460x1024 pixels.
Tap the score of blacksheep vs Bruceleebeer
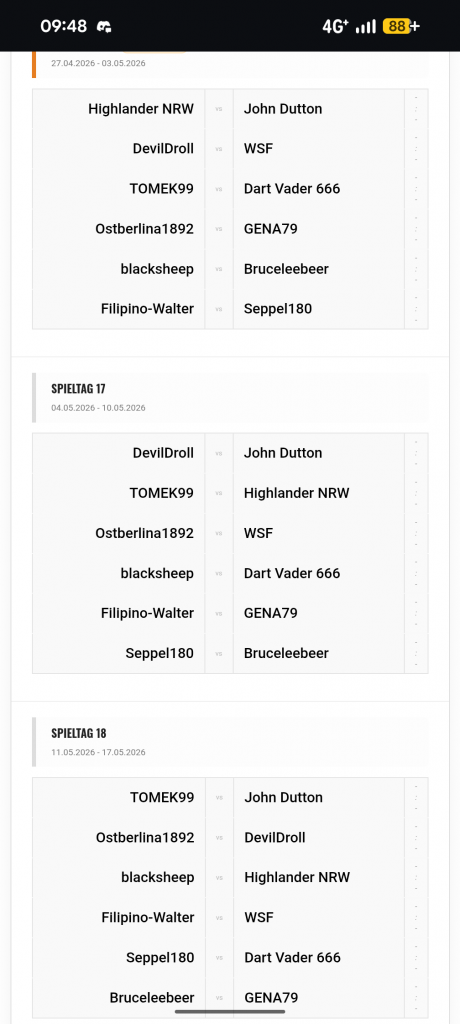click(416, 269)
